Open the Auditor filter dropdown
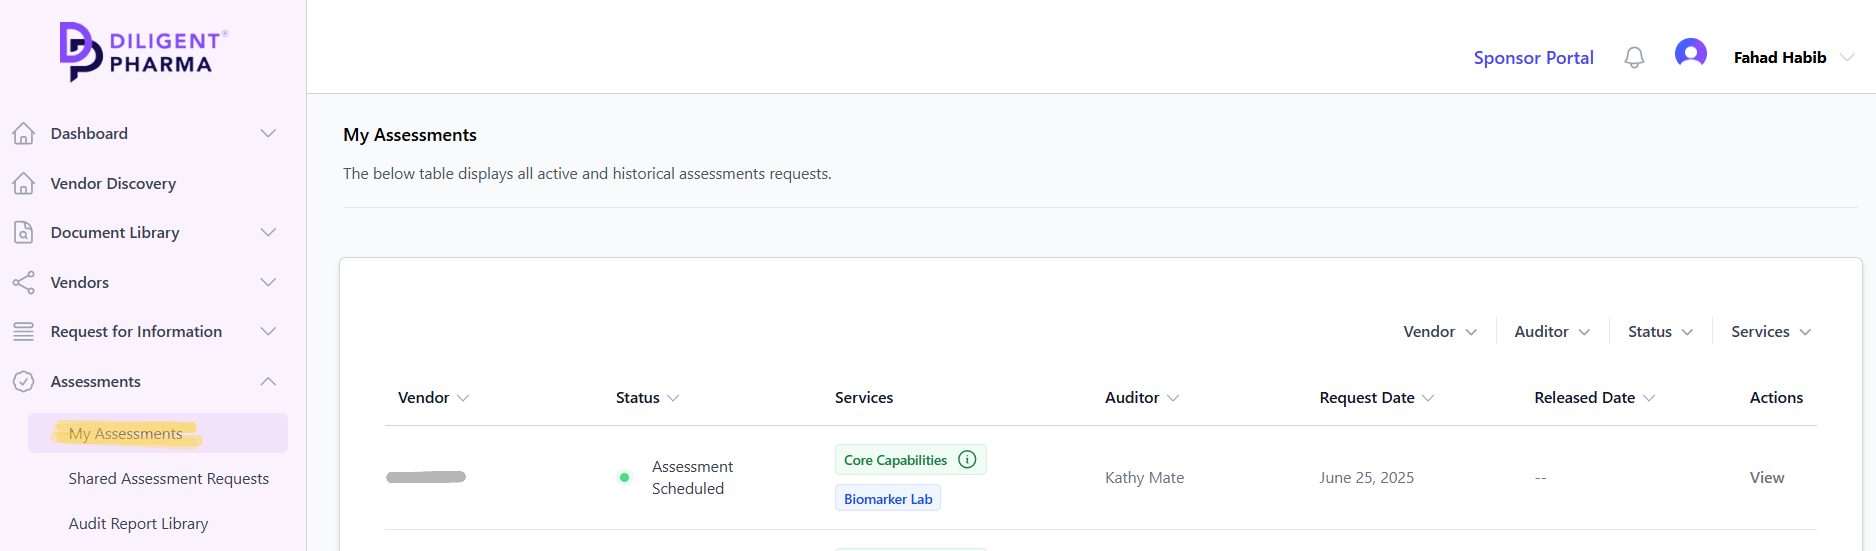 (1552, 332)
